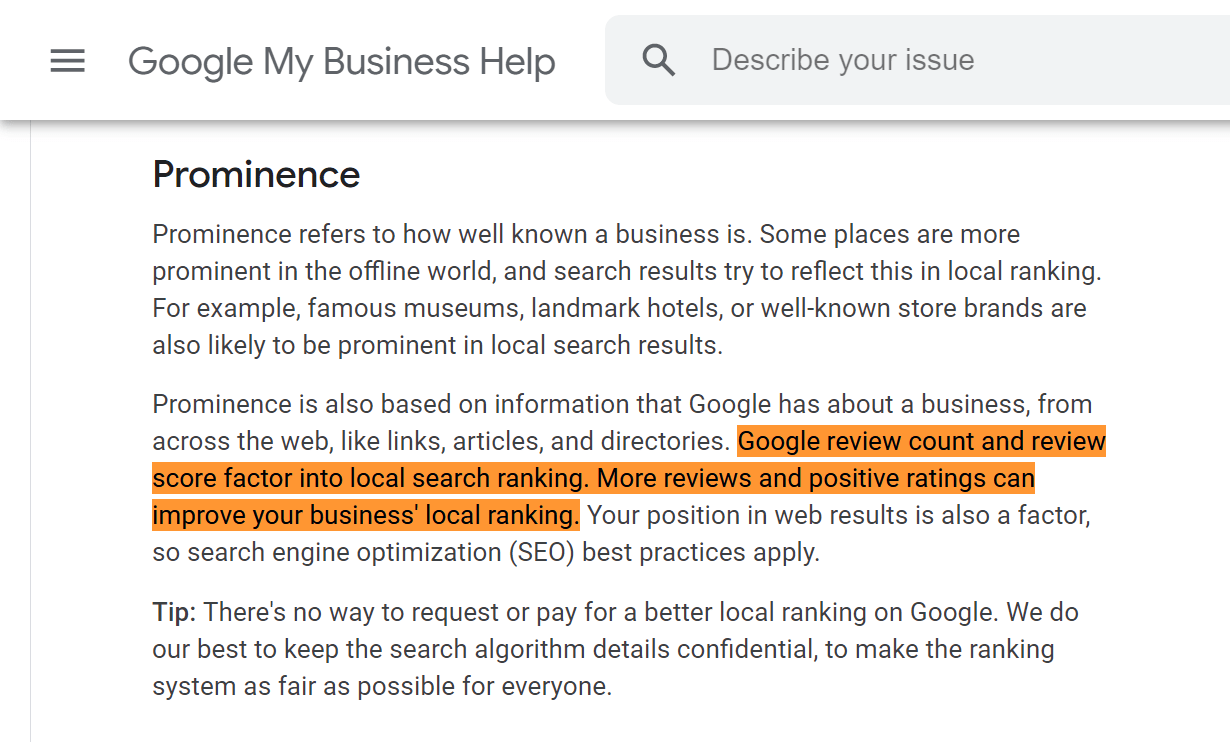Image resolution: width=1230 pixels, height=742 pixels.
Task: Open the hamburger main menu
Action: coord(68,61)
